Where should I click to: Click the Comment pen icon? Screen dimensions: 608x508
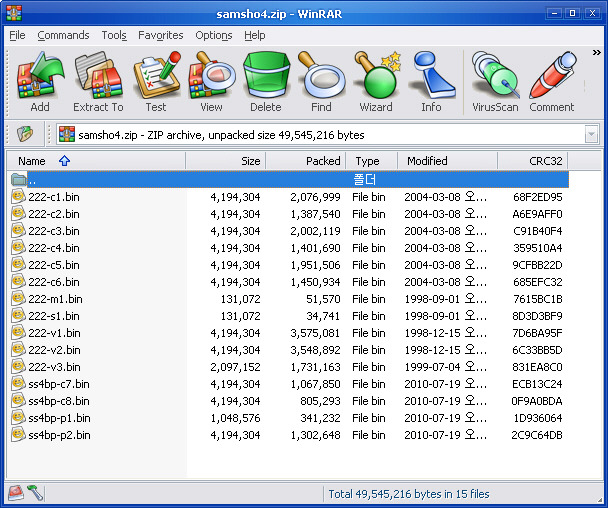tap(552, 81)
